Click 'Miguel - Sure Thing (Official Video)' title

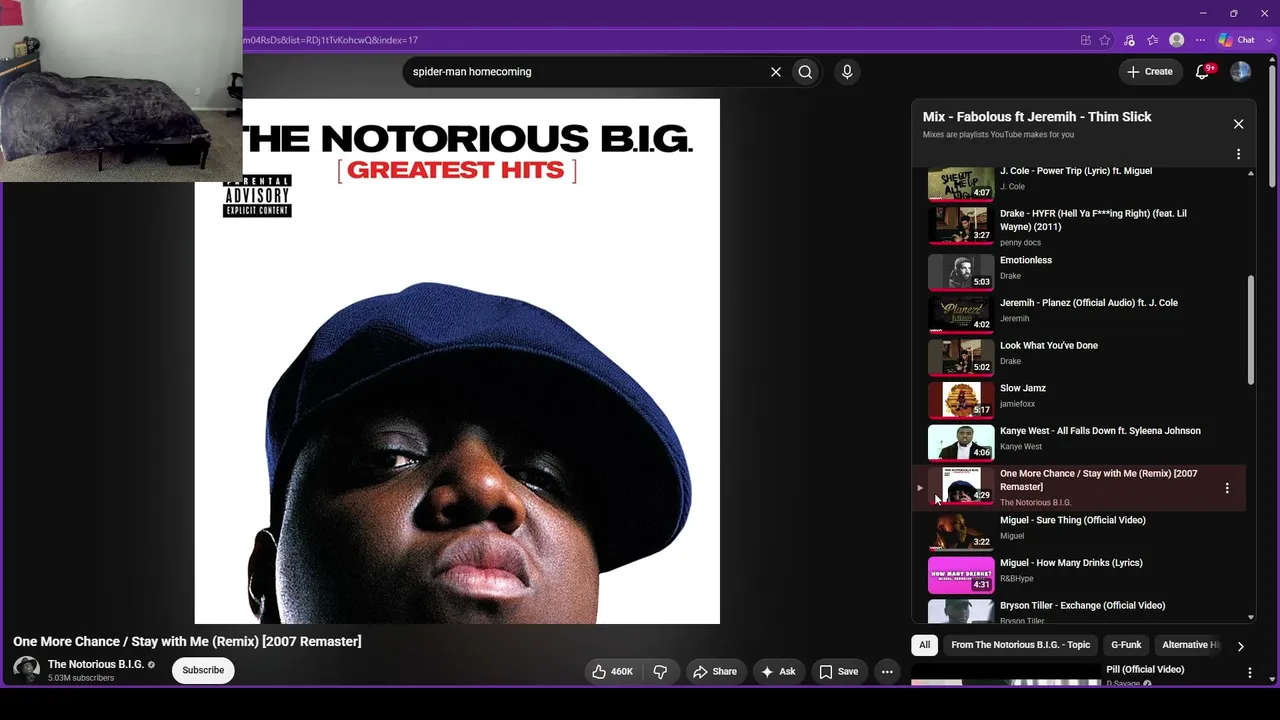pyautogui.click(x=1073, y=520)
